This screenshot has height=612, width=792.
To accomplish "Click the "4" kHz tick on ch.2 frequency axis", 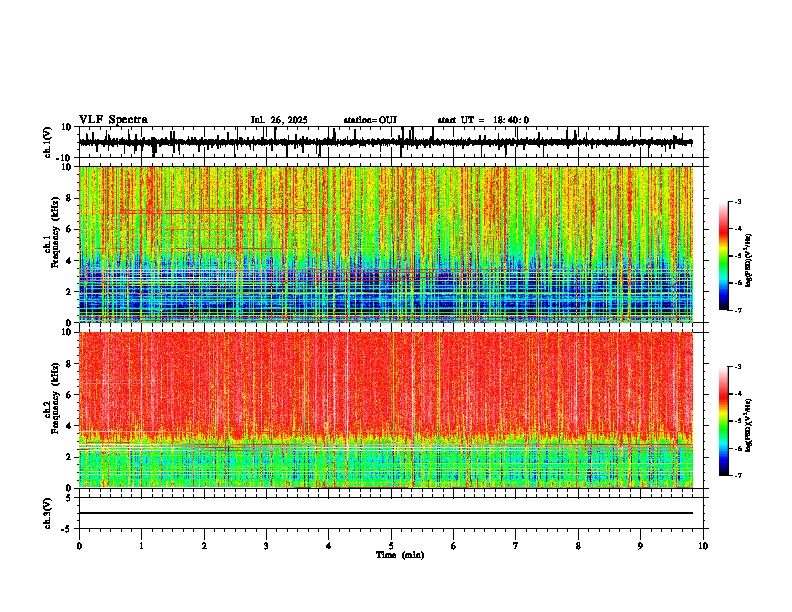I will [x=70, y=426].
